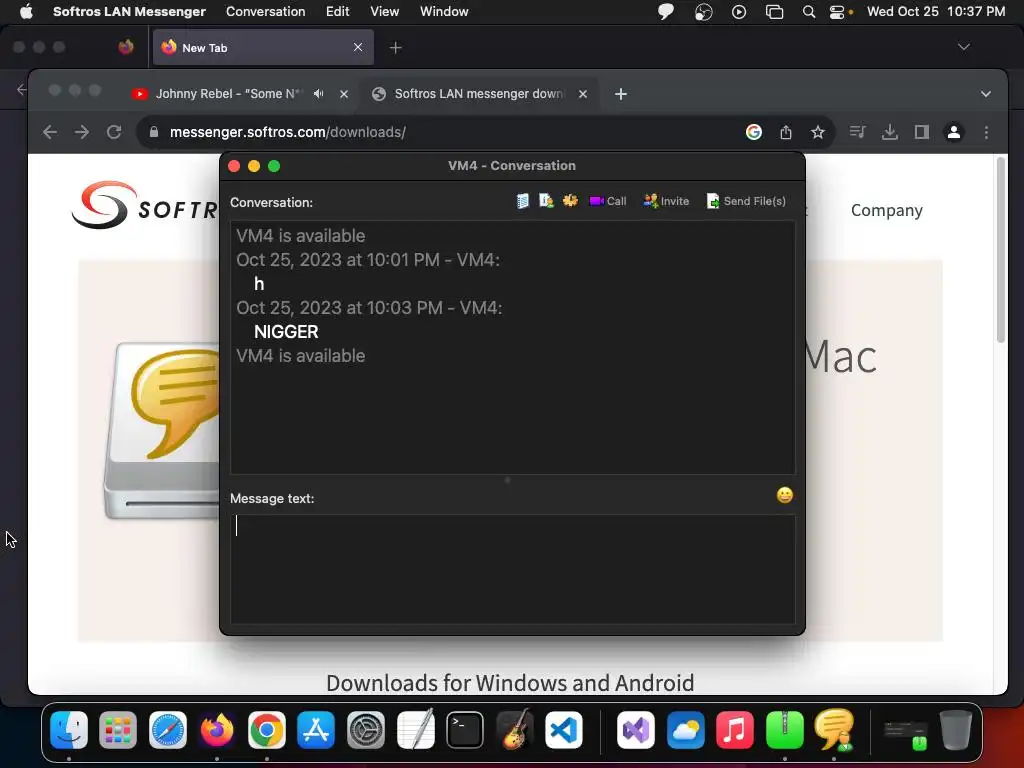
Task: Open Chrome media controls icon
Action: point(857,132)
